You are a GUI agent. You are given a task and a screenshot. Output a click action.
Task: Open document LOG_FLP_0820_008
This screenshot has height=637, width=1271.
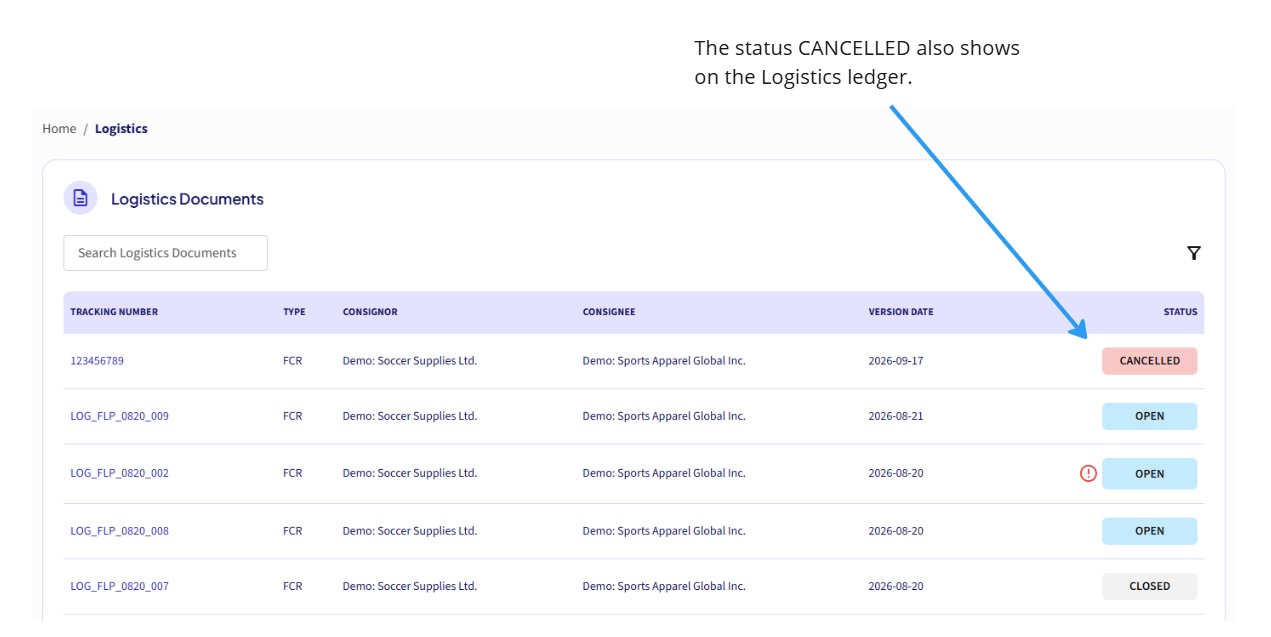tap(119, 531)
